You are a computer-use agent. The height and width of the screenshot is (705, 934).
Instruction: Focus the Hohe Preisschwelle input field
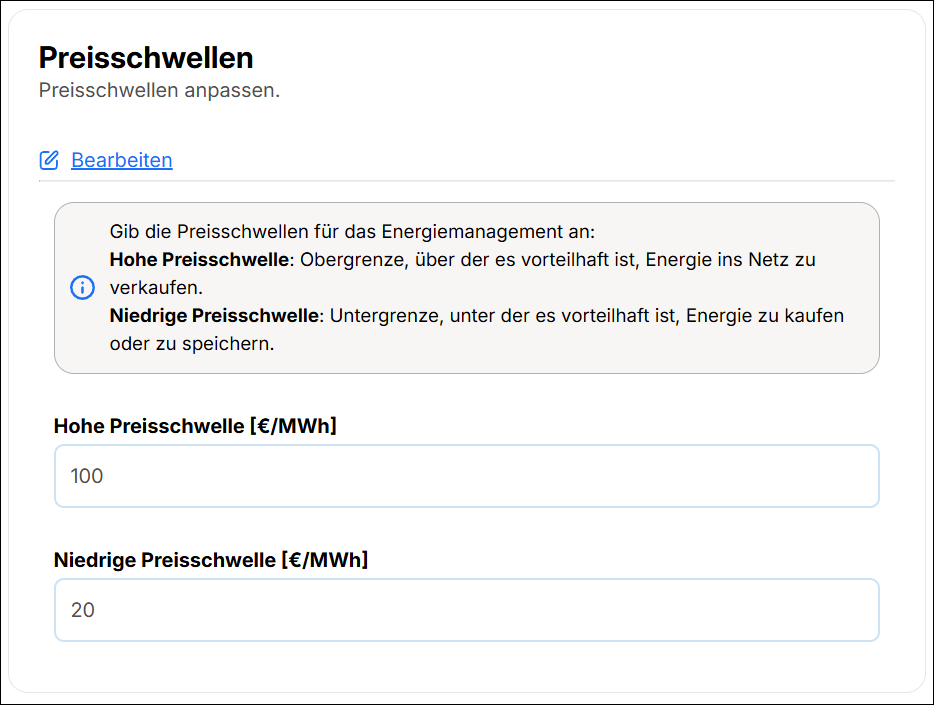pos(466,476)
